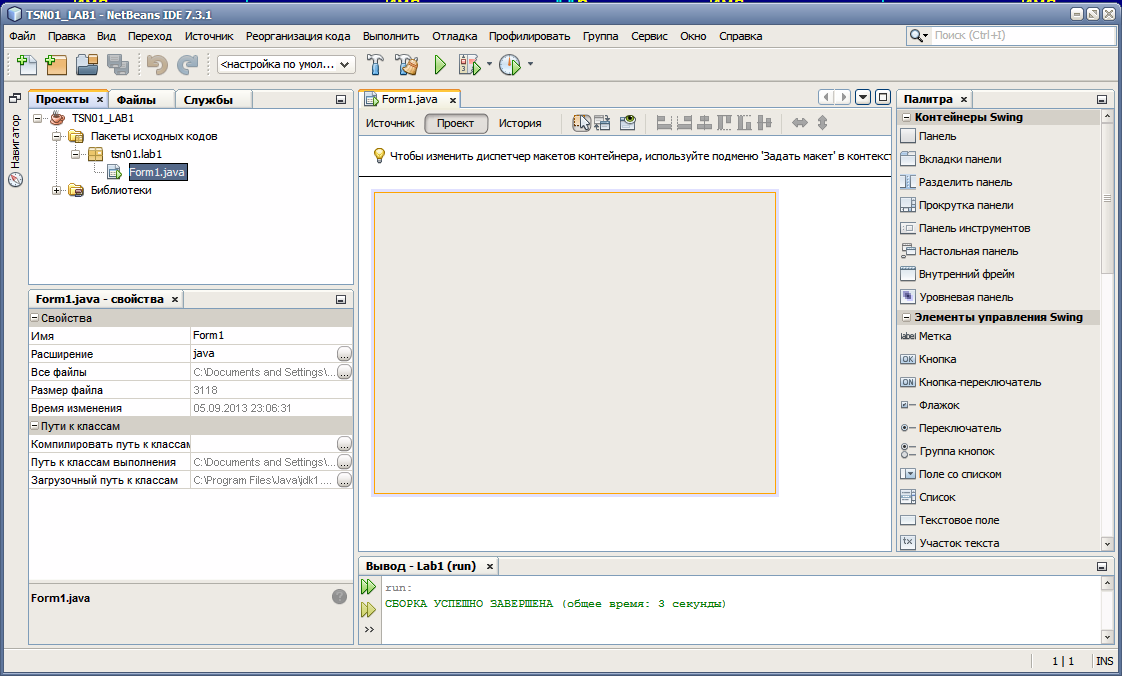Click the New File toolbar icon
1122x676 pixels.
(x=27, y=65)
